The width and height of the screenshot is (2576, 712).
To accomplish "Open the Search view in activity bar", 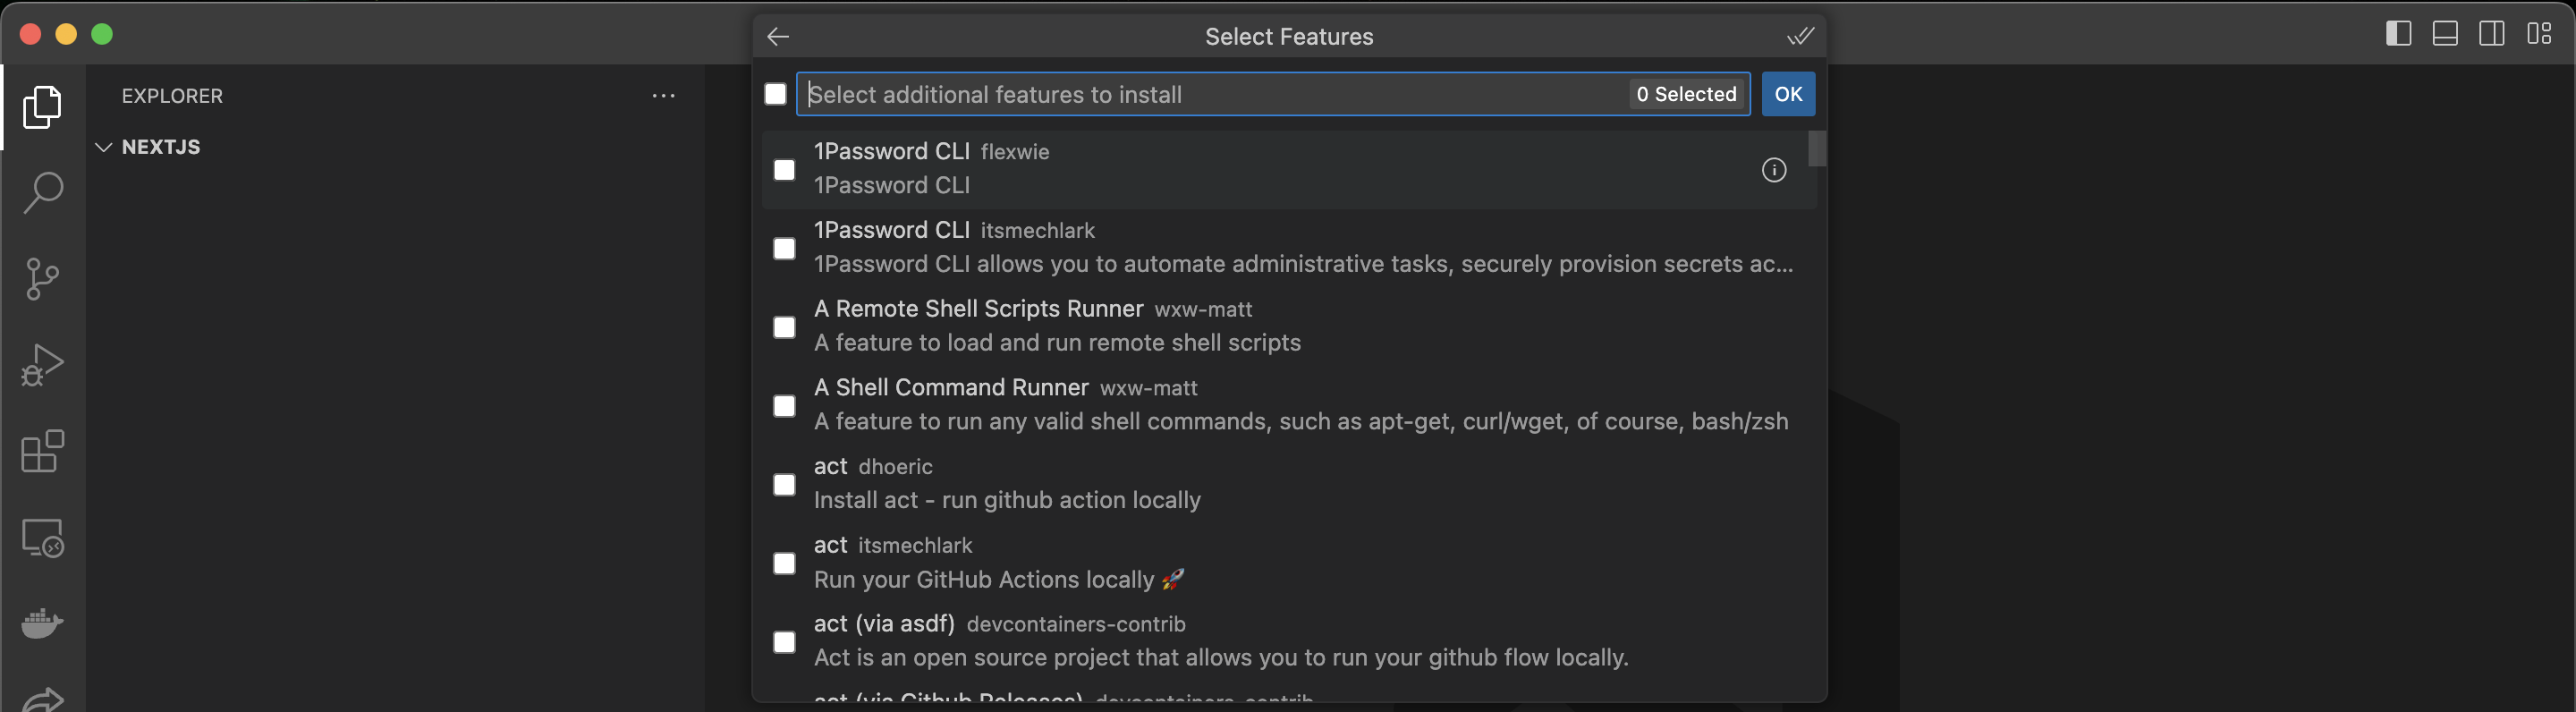I will click(x=43, y=192).
